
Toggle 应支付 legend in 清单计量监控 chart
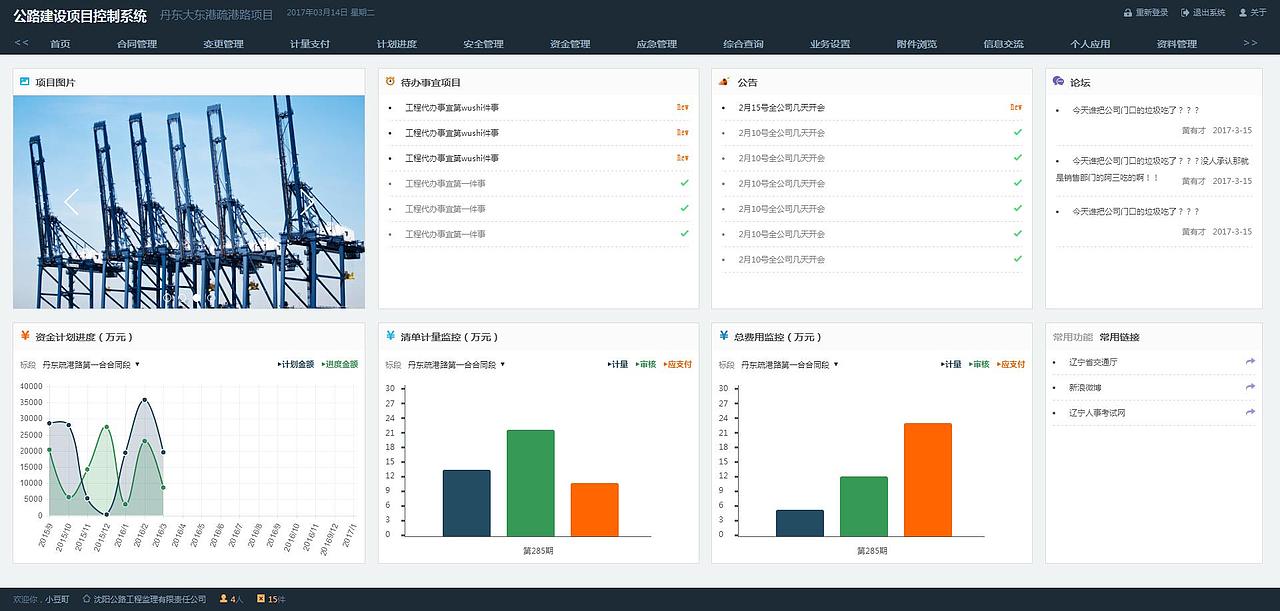coord(678,365)
